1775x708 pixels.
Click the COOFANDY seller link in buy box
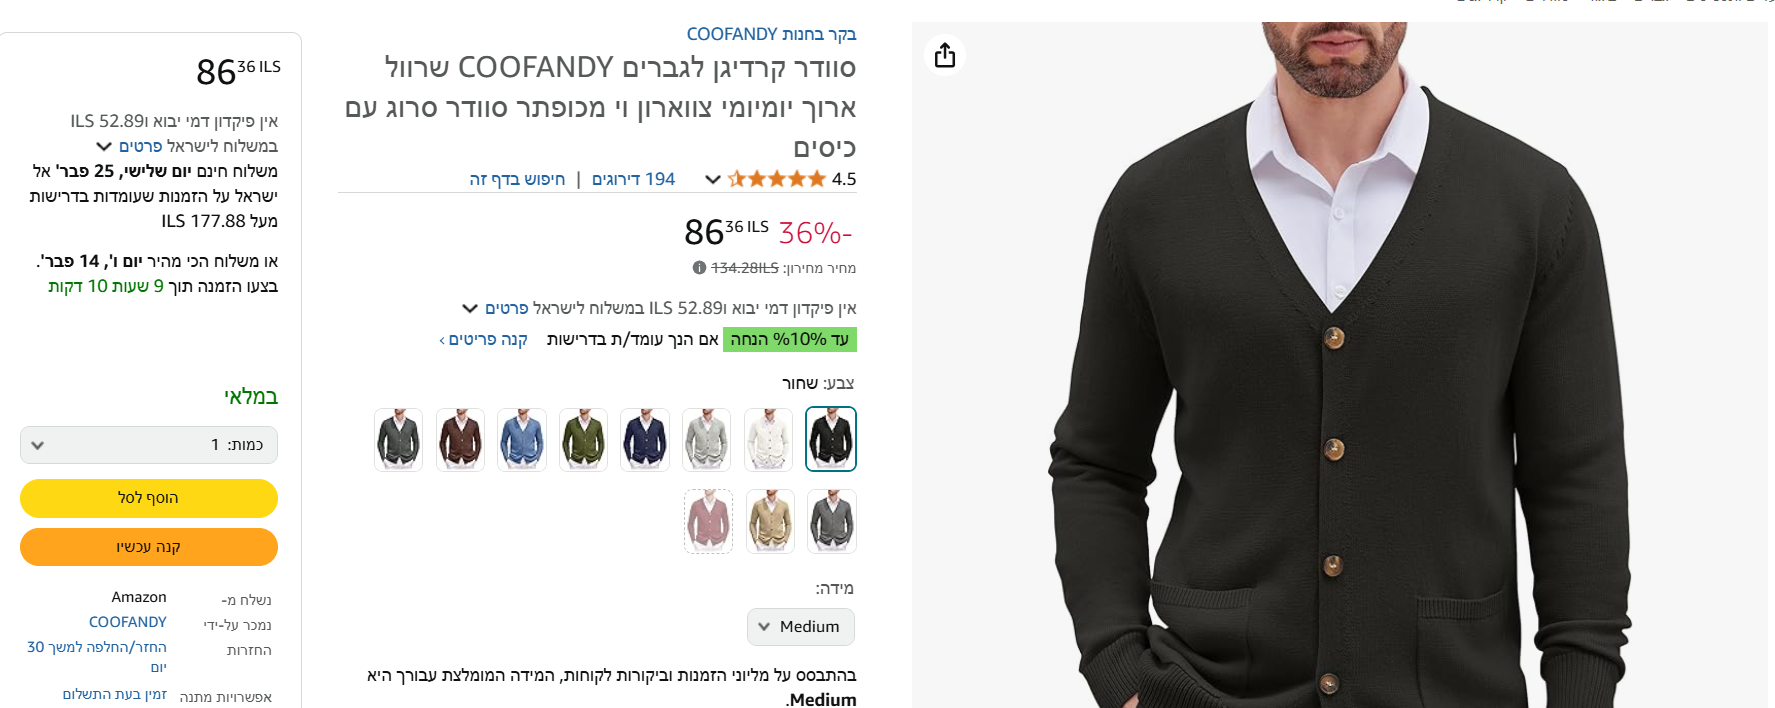point(128,622)
